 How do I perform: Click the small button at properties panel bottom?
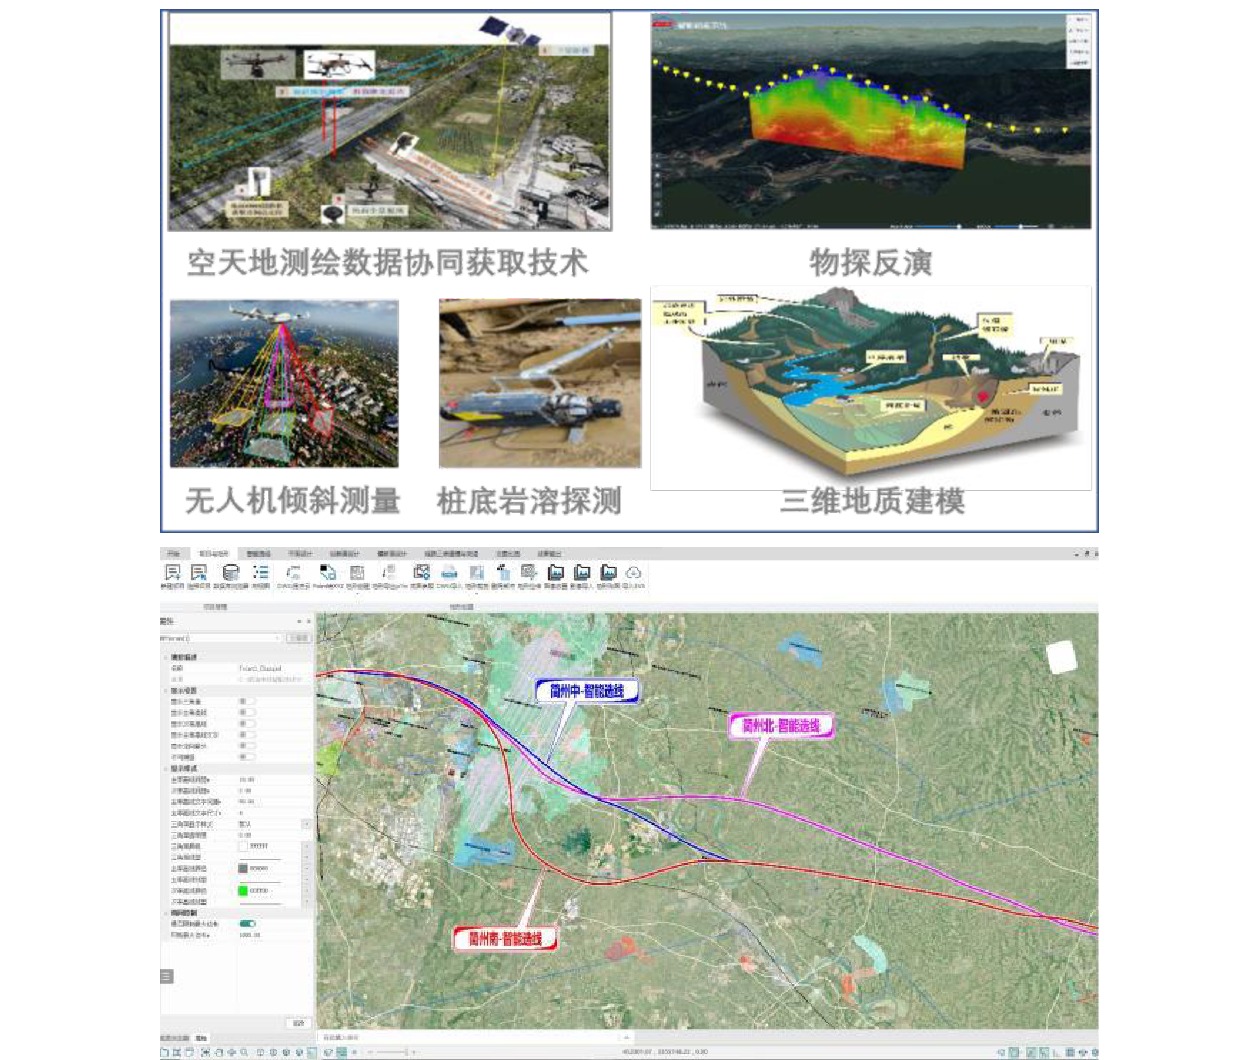(x=297, y=1022)
